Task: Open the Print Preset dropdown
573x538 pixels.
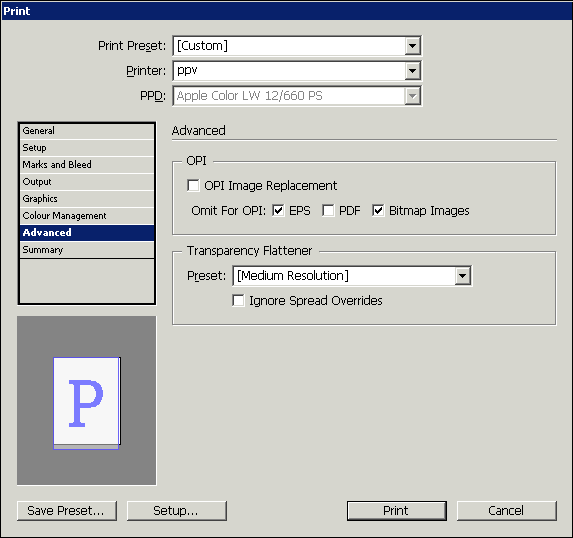Action: (x=413, y=46)
